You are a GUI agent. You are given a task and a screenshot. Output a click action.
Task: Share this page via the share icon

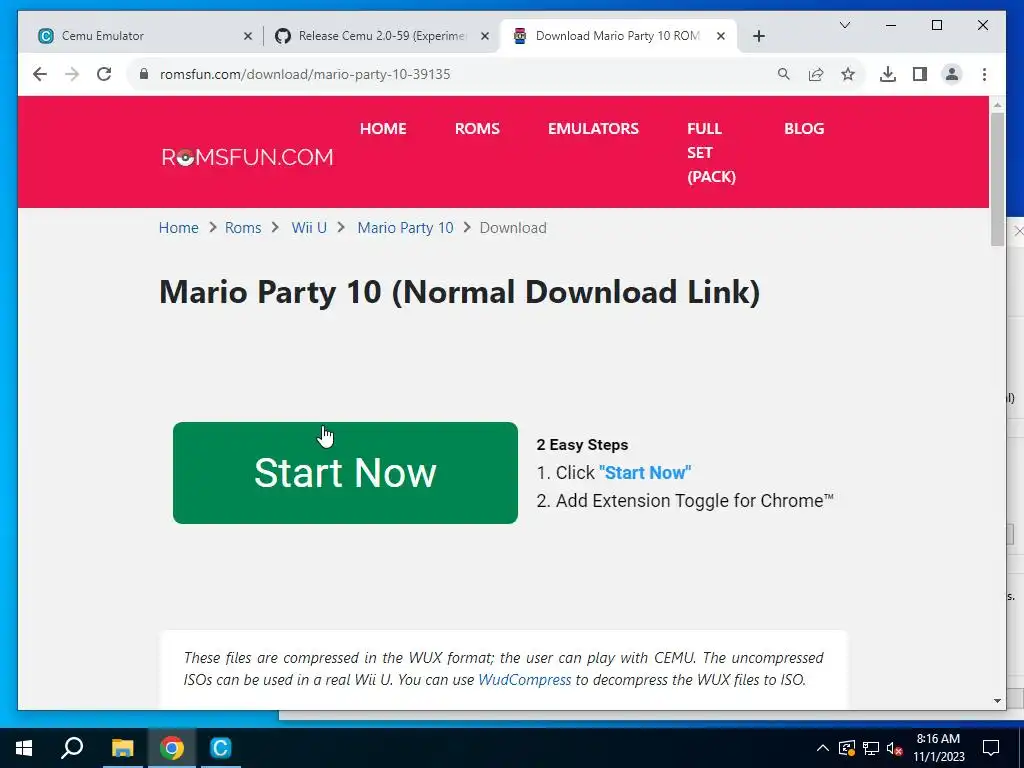point(816,74)
